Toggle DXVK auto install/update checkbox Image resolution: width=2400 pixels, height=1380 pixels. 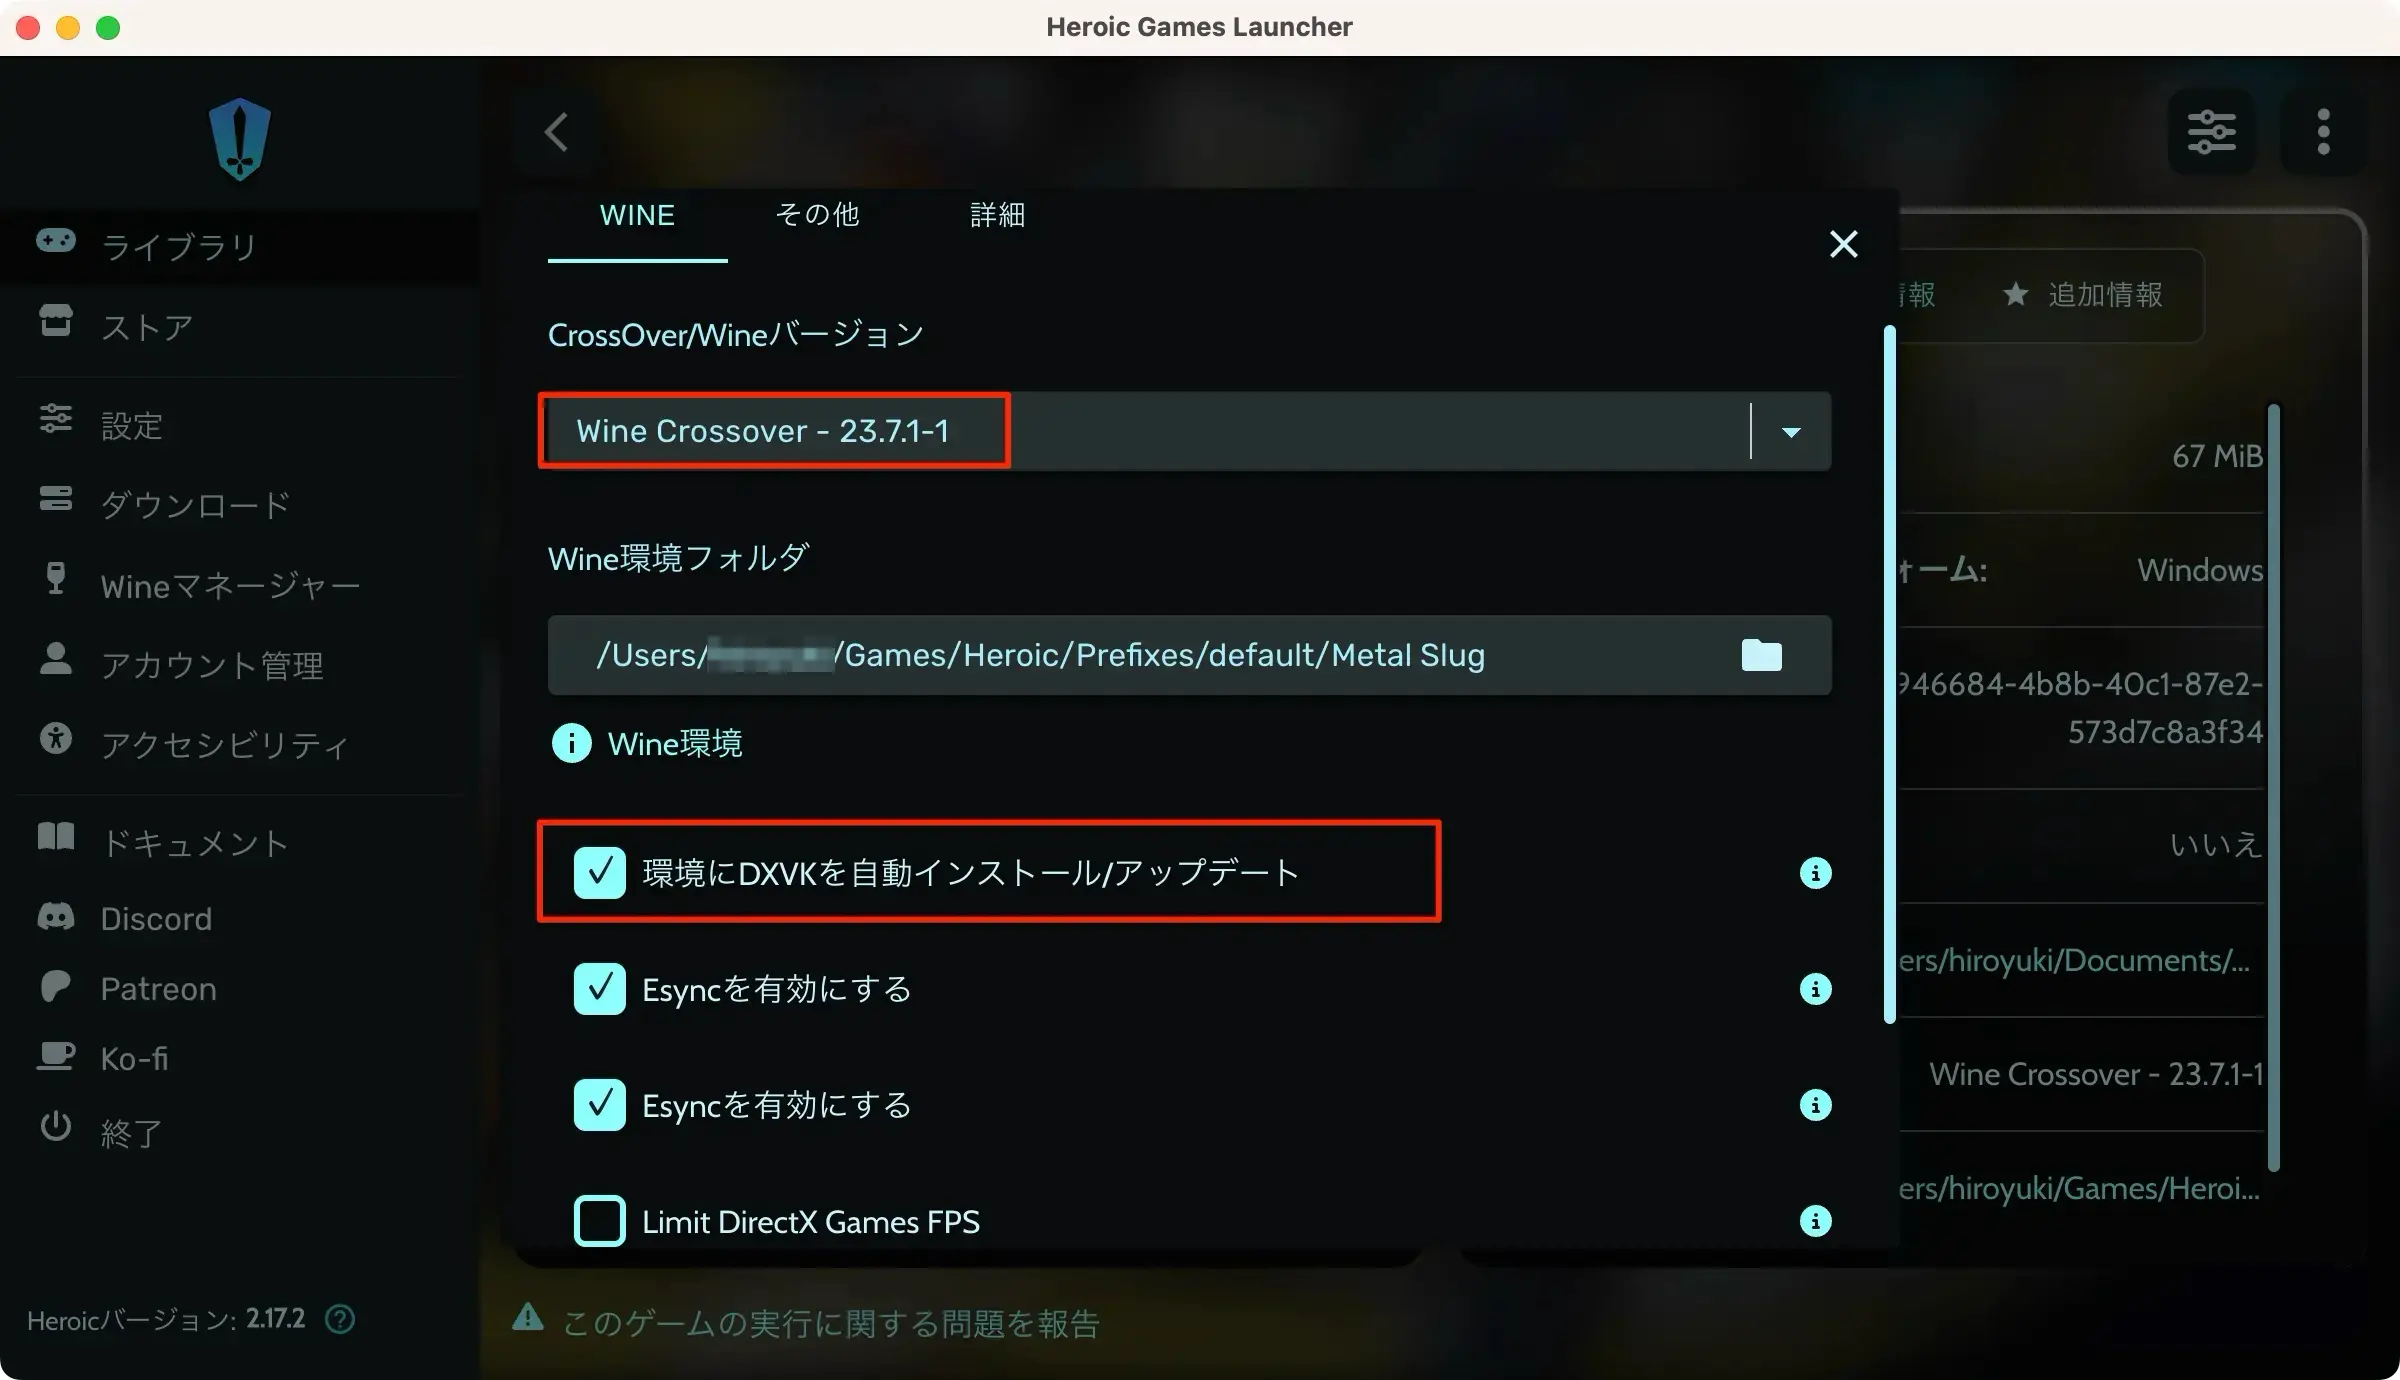(599, 873)
